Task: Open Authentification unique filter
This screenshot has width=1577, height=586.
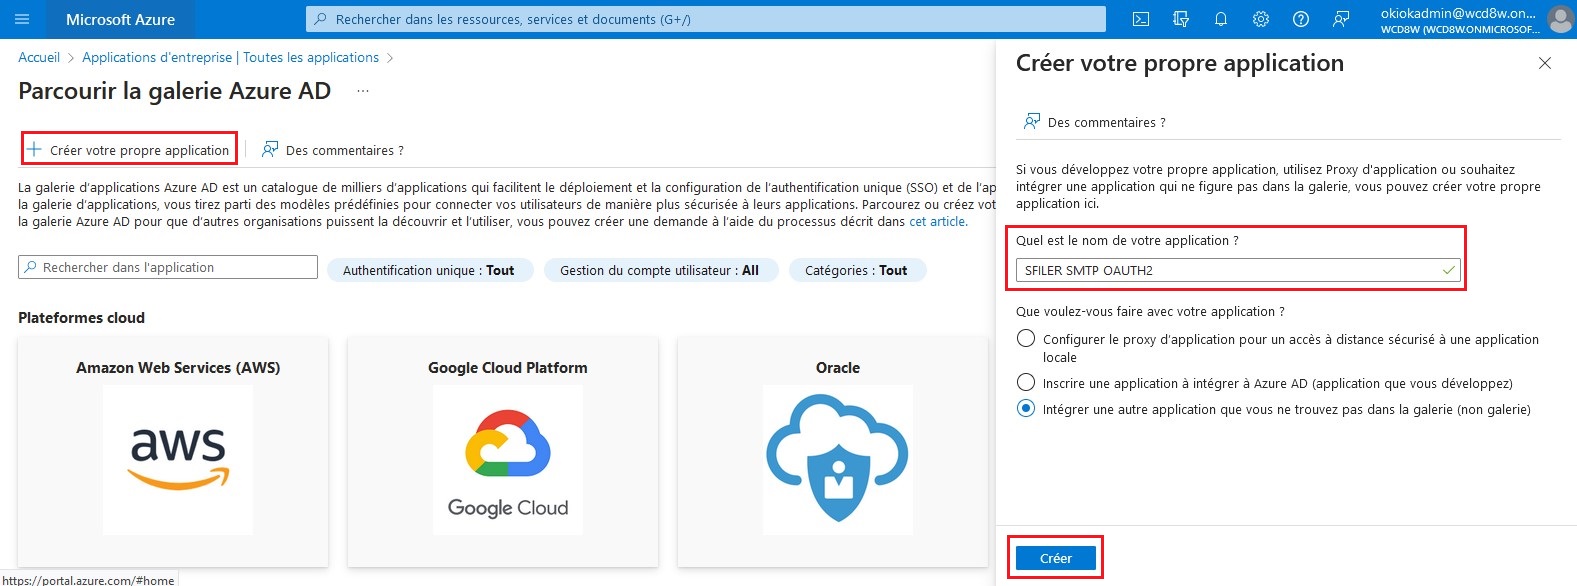Action: pos(430,270)
